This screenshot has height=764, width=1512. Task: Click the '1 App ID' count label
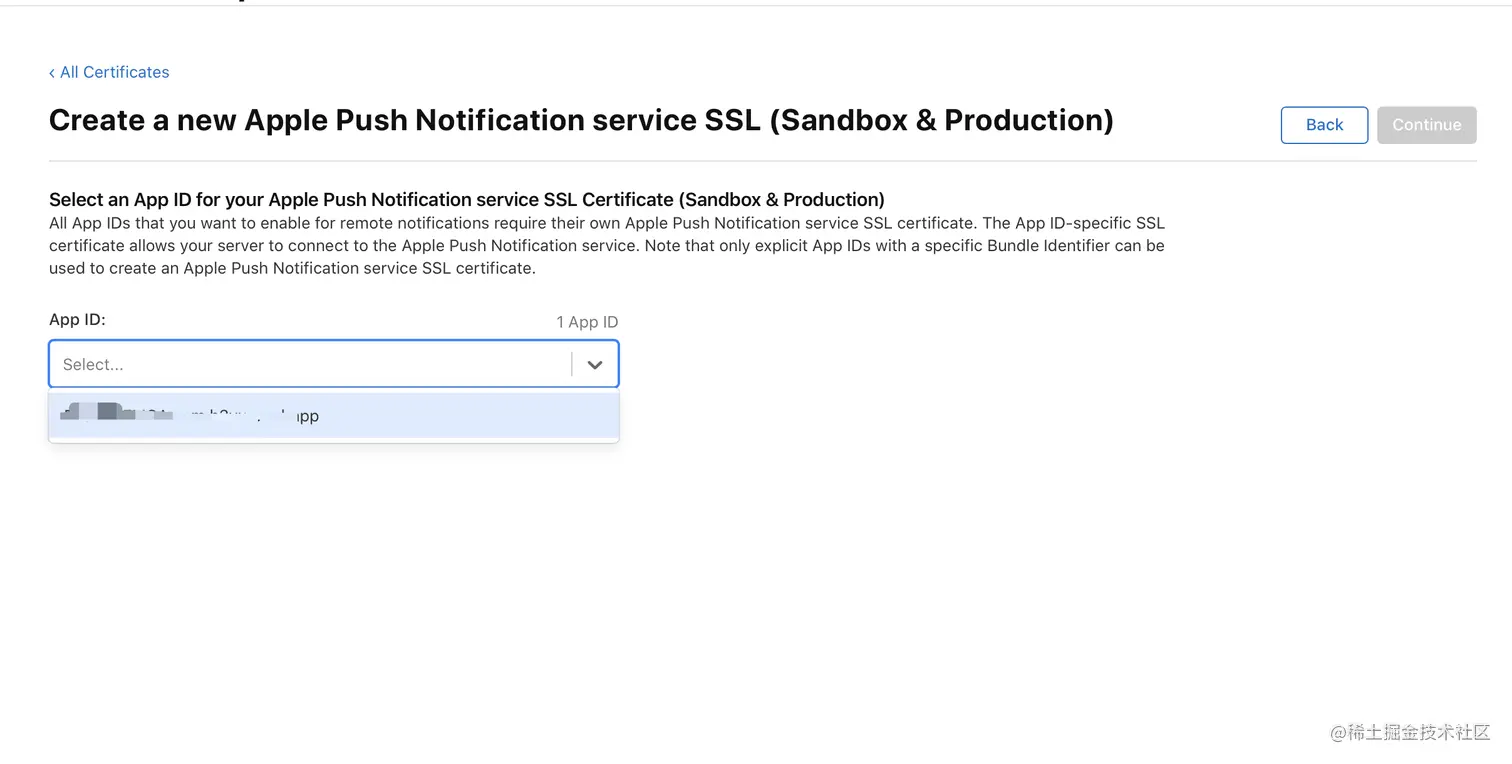point(587,322)
